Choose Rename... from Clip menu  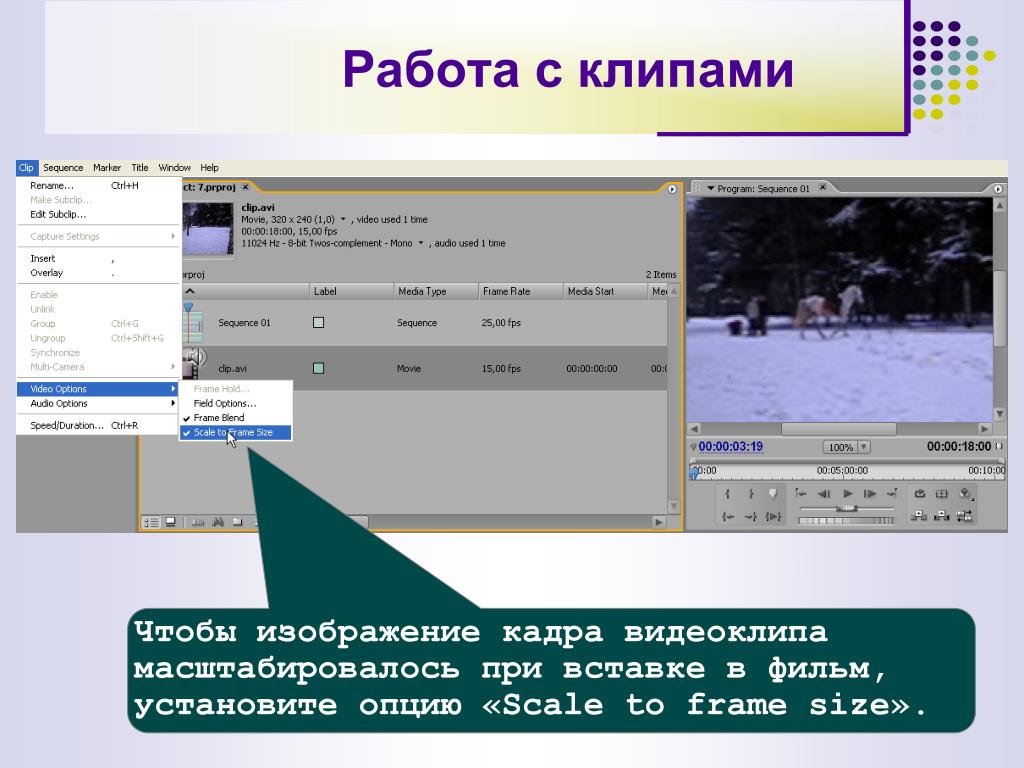(98, 185)
